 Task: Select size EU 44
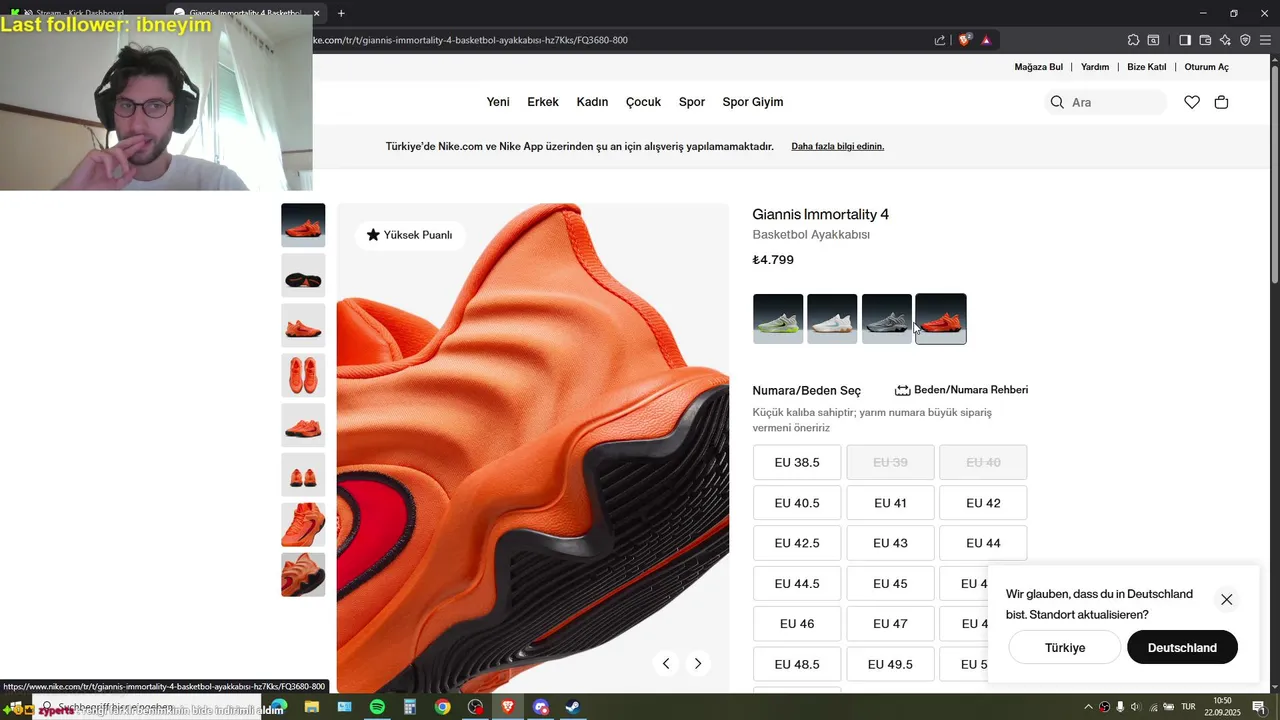983,543
